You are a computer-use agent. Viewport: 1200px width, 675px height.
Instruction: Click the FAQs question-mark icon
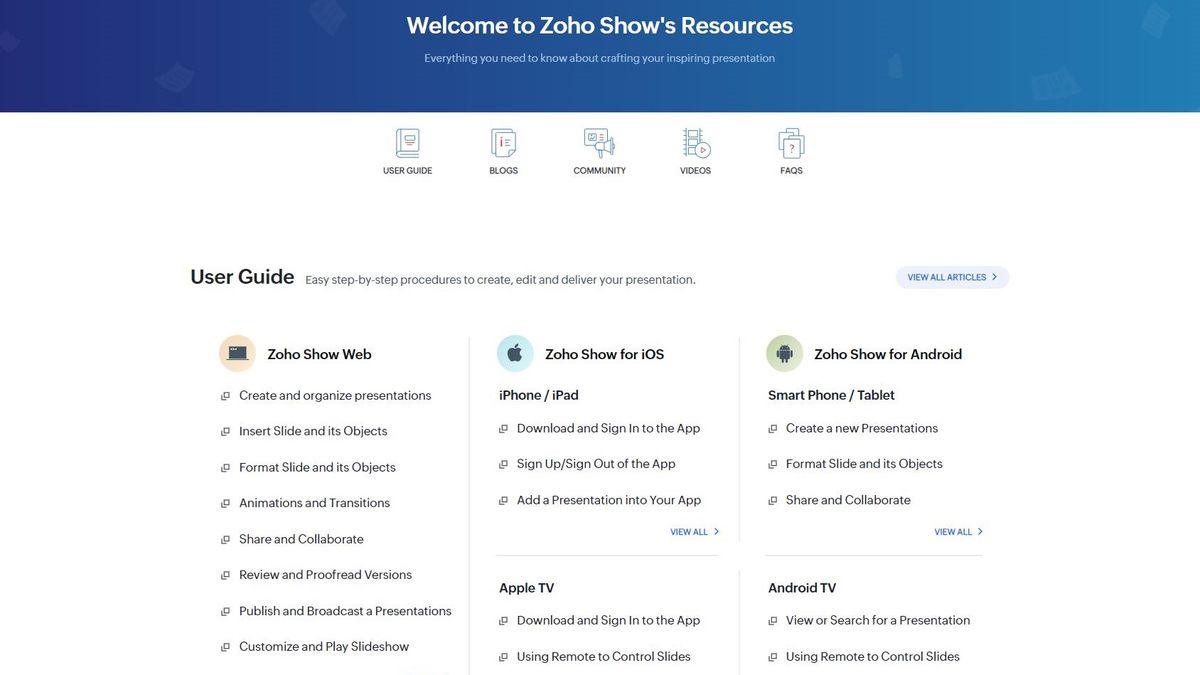click(x=791, y=142)
